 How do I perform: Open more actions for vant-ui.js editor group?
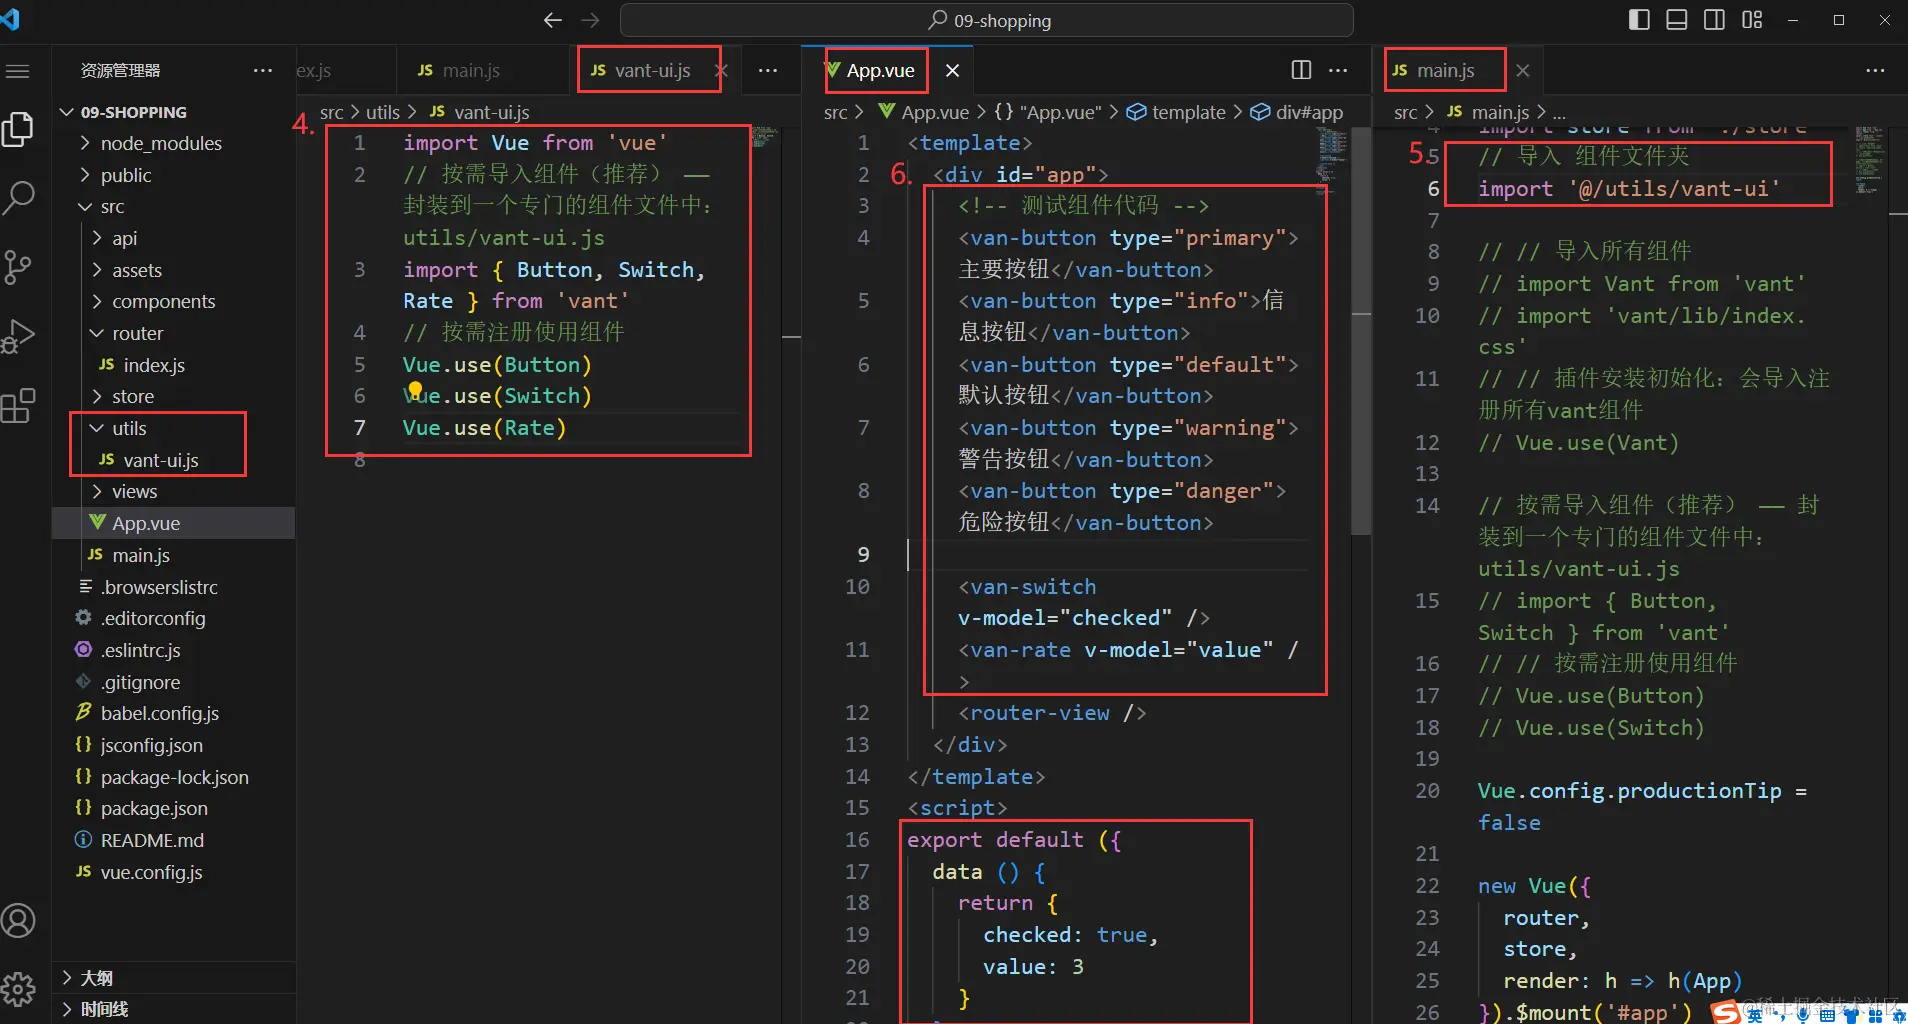(x=768, y=70)
